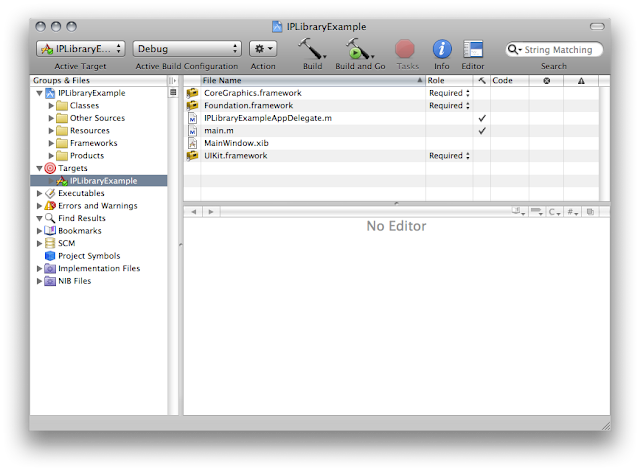
Task: Open the Debug build configuration popup
Action: click(x=187, y=49)
